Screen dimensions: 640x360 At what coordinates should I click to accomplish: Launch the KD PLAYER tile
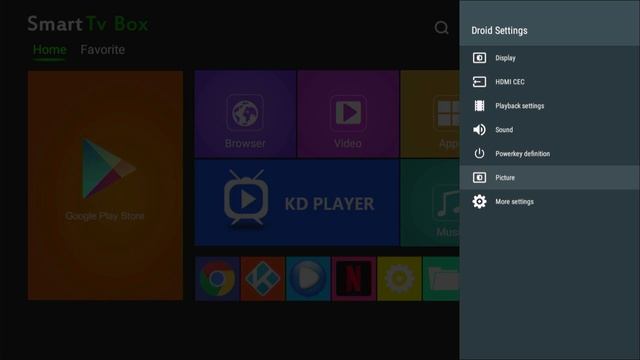[297, 202]
